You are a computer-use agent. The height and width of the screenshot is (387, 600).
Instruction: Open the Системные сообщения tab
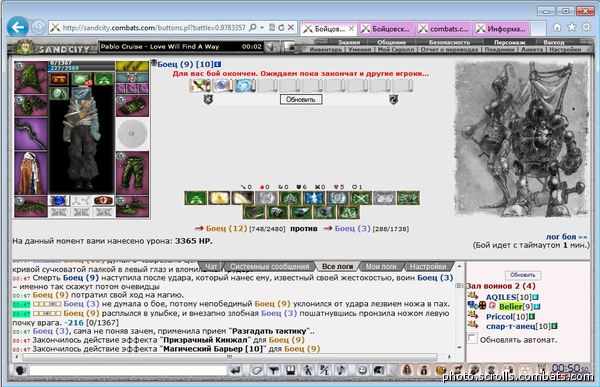click(269, 266)
